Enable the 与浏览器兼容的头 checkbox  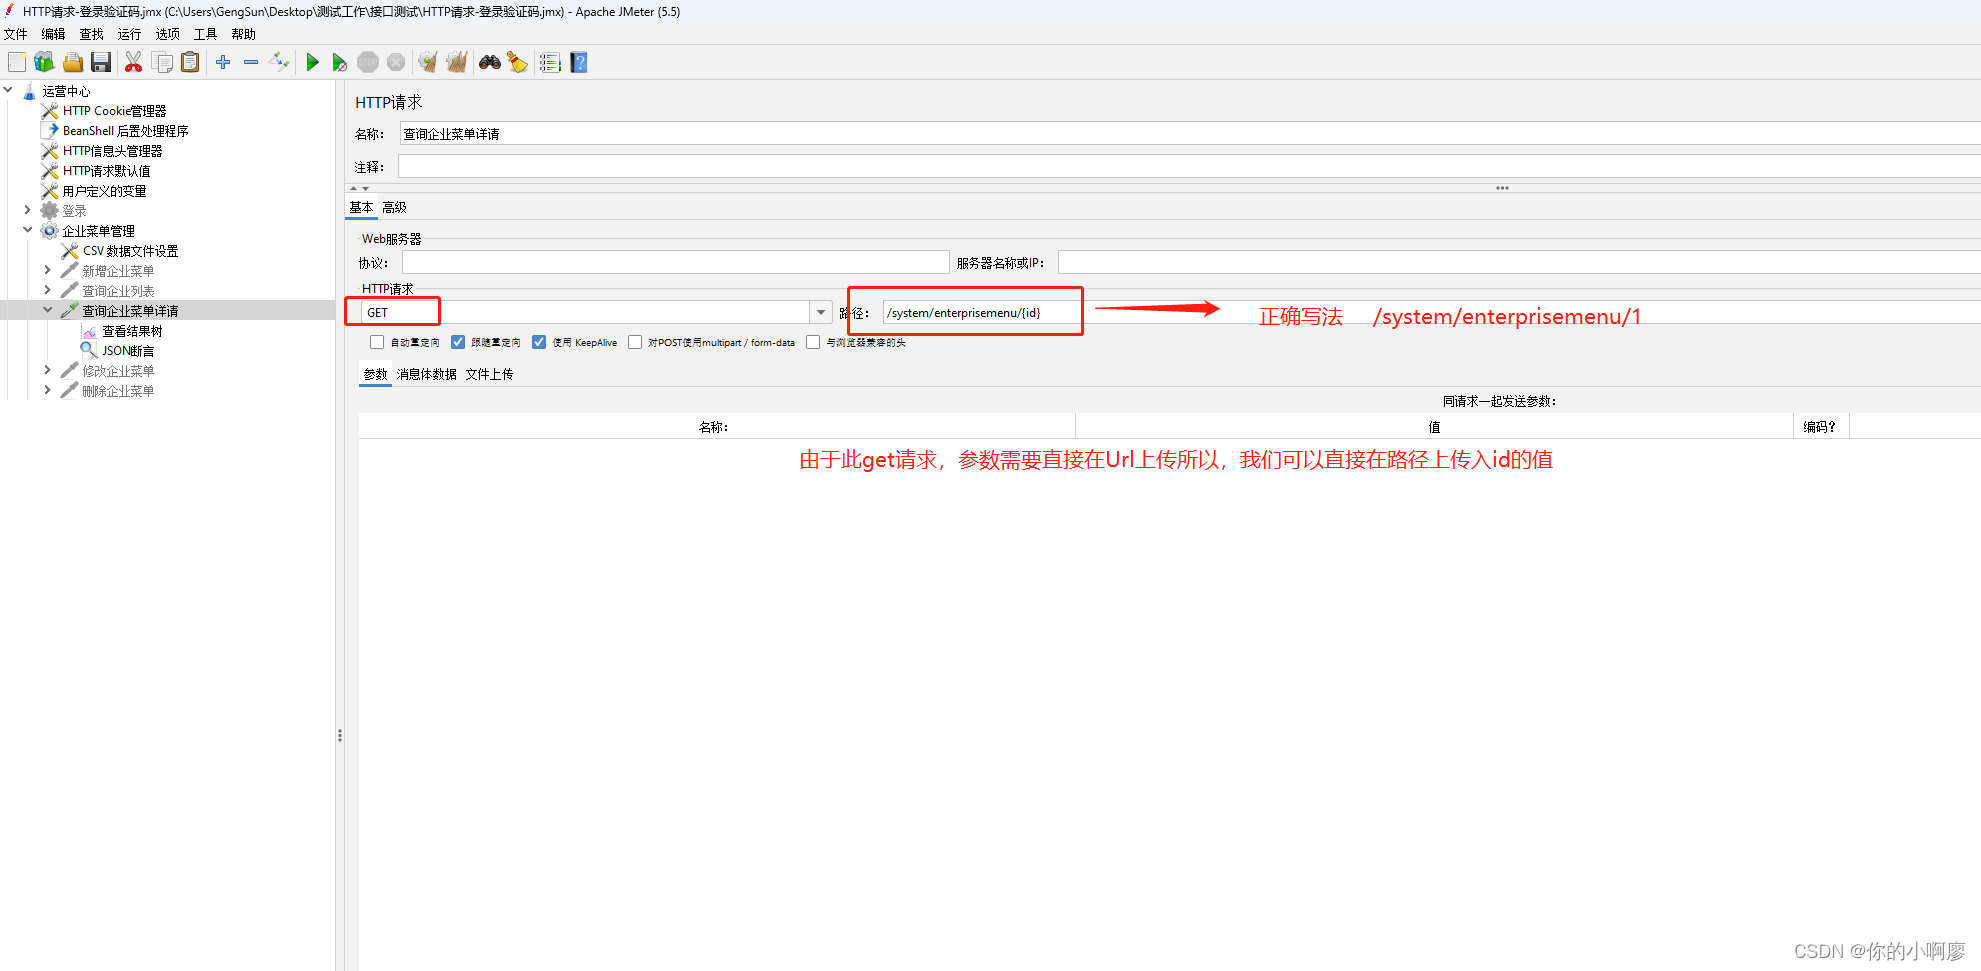pos(813,342)
